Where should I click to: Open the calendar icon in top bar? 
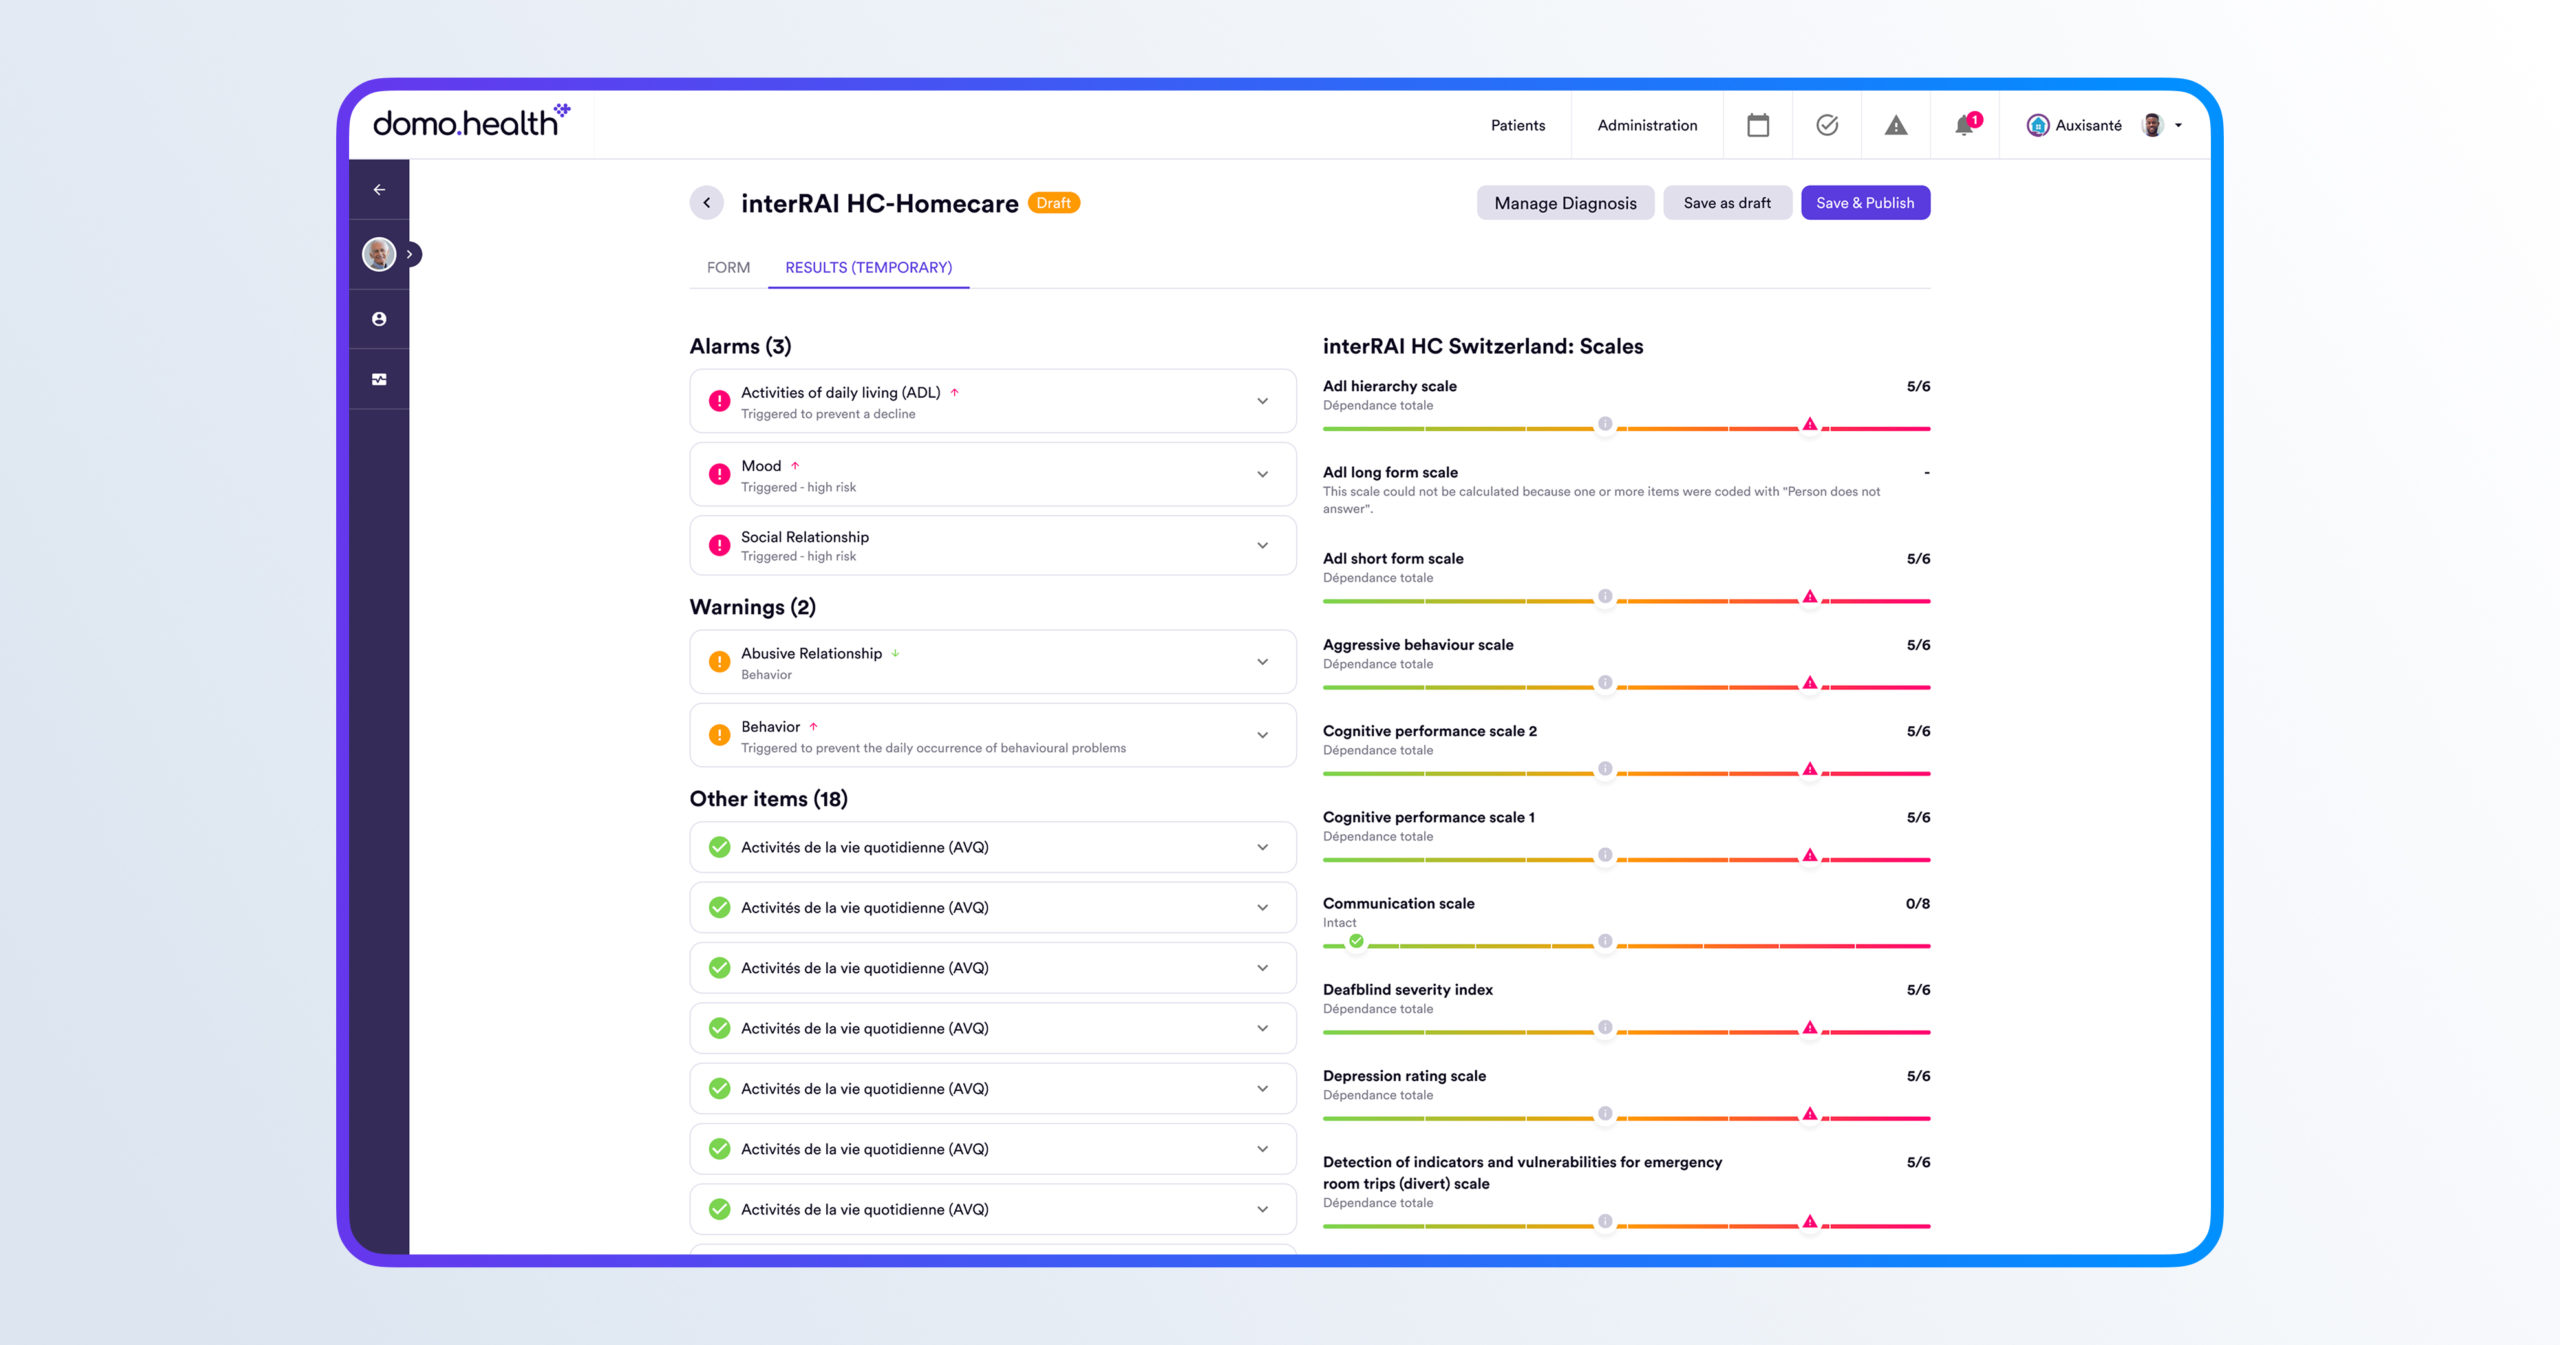[1757, 125]
